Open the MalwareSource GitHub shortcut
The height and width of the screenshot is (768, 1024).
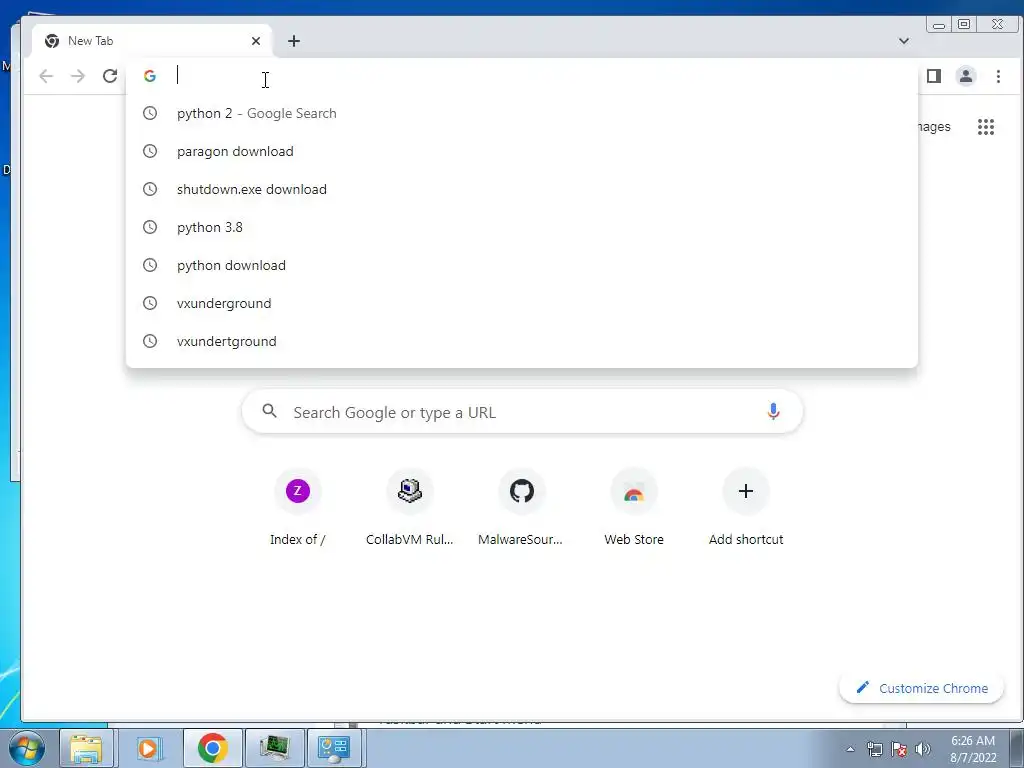[521, 507]
